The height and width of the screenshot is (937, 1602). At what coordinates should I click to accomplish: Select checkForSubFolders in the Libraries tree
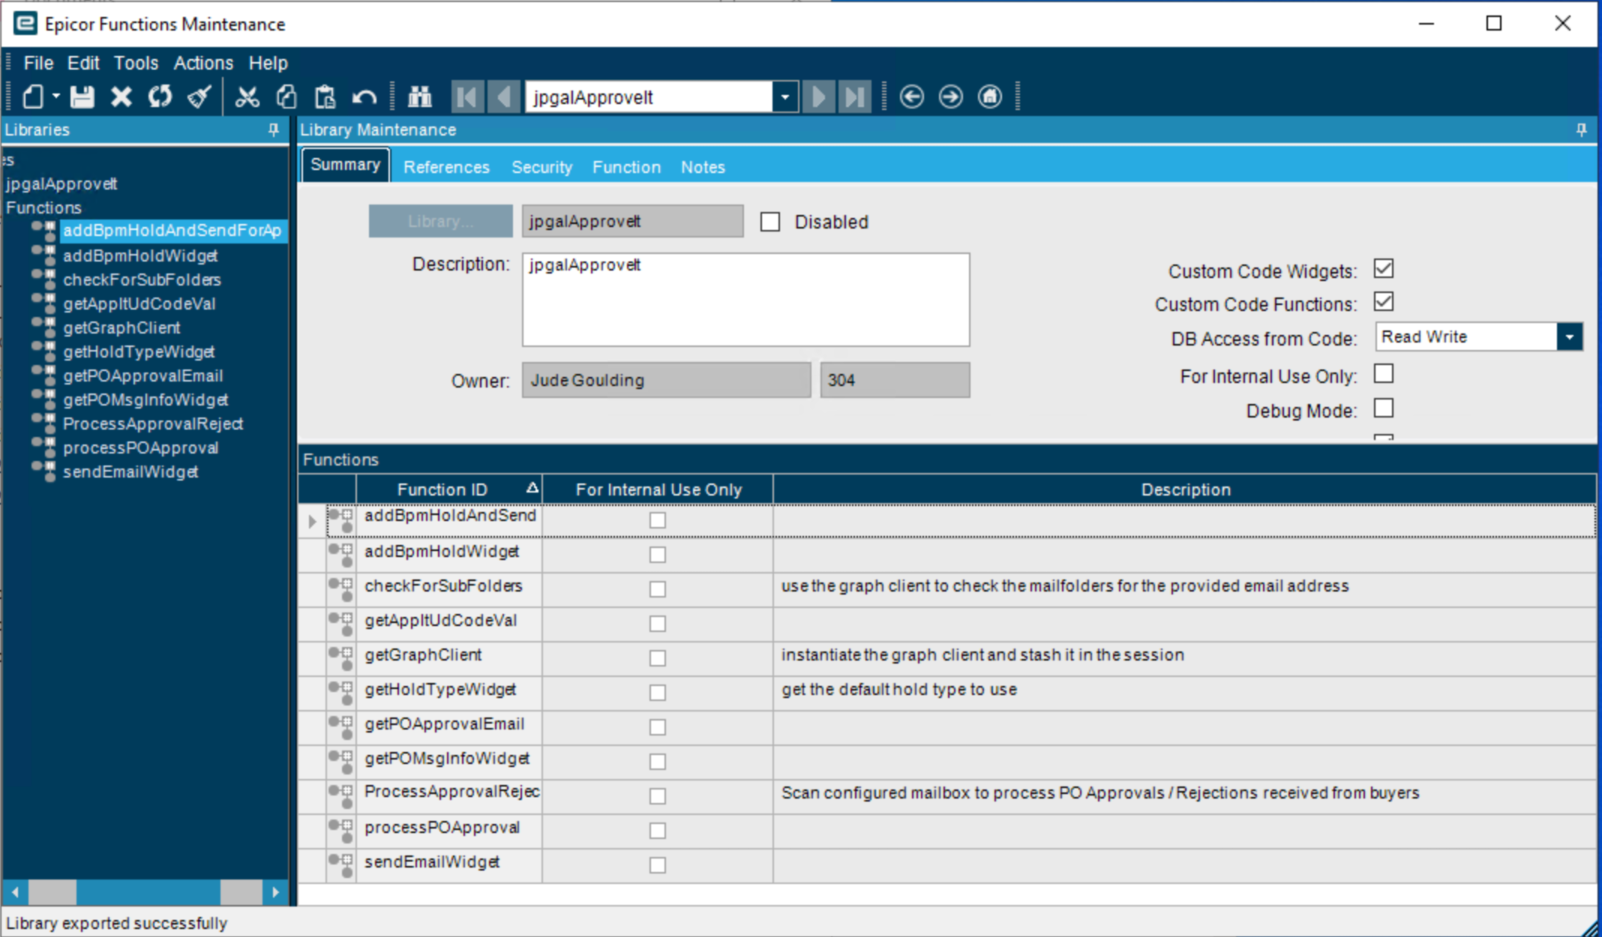(142, 280)
